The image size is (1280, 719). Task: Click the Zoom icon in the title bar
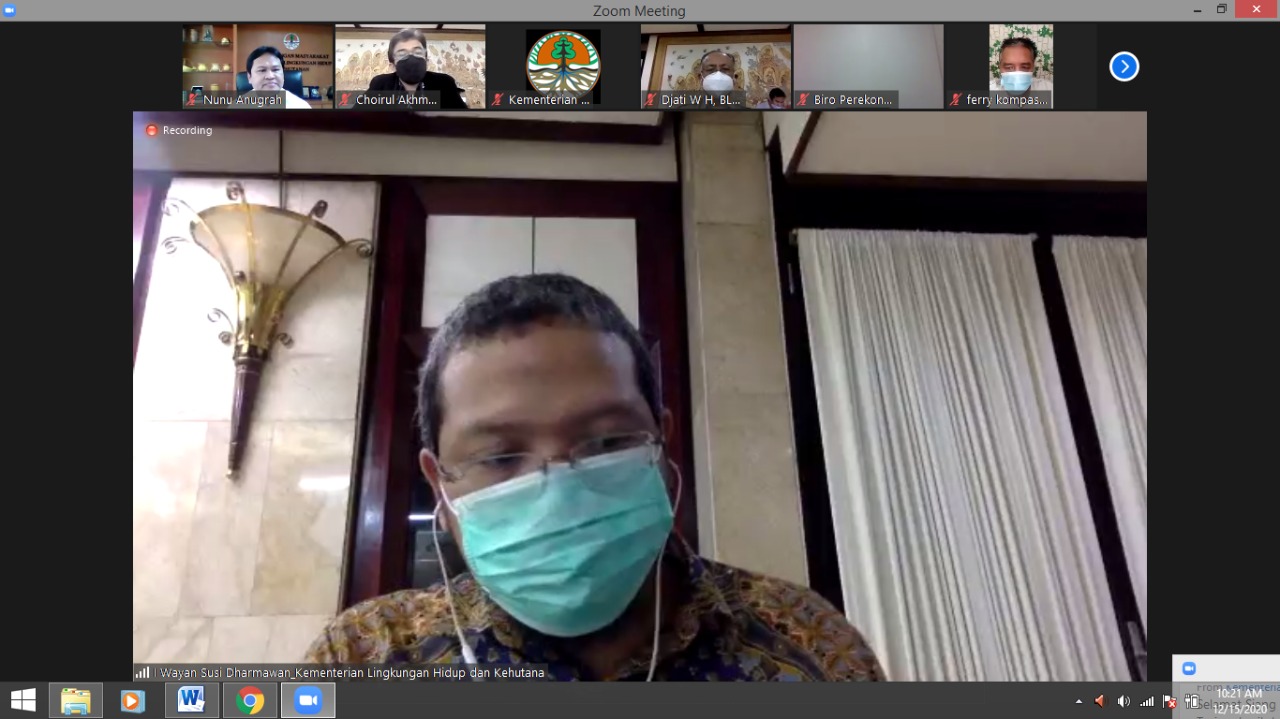point(10,10)
